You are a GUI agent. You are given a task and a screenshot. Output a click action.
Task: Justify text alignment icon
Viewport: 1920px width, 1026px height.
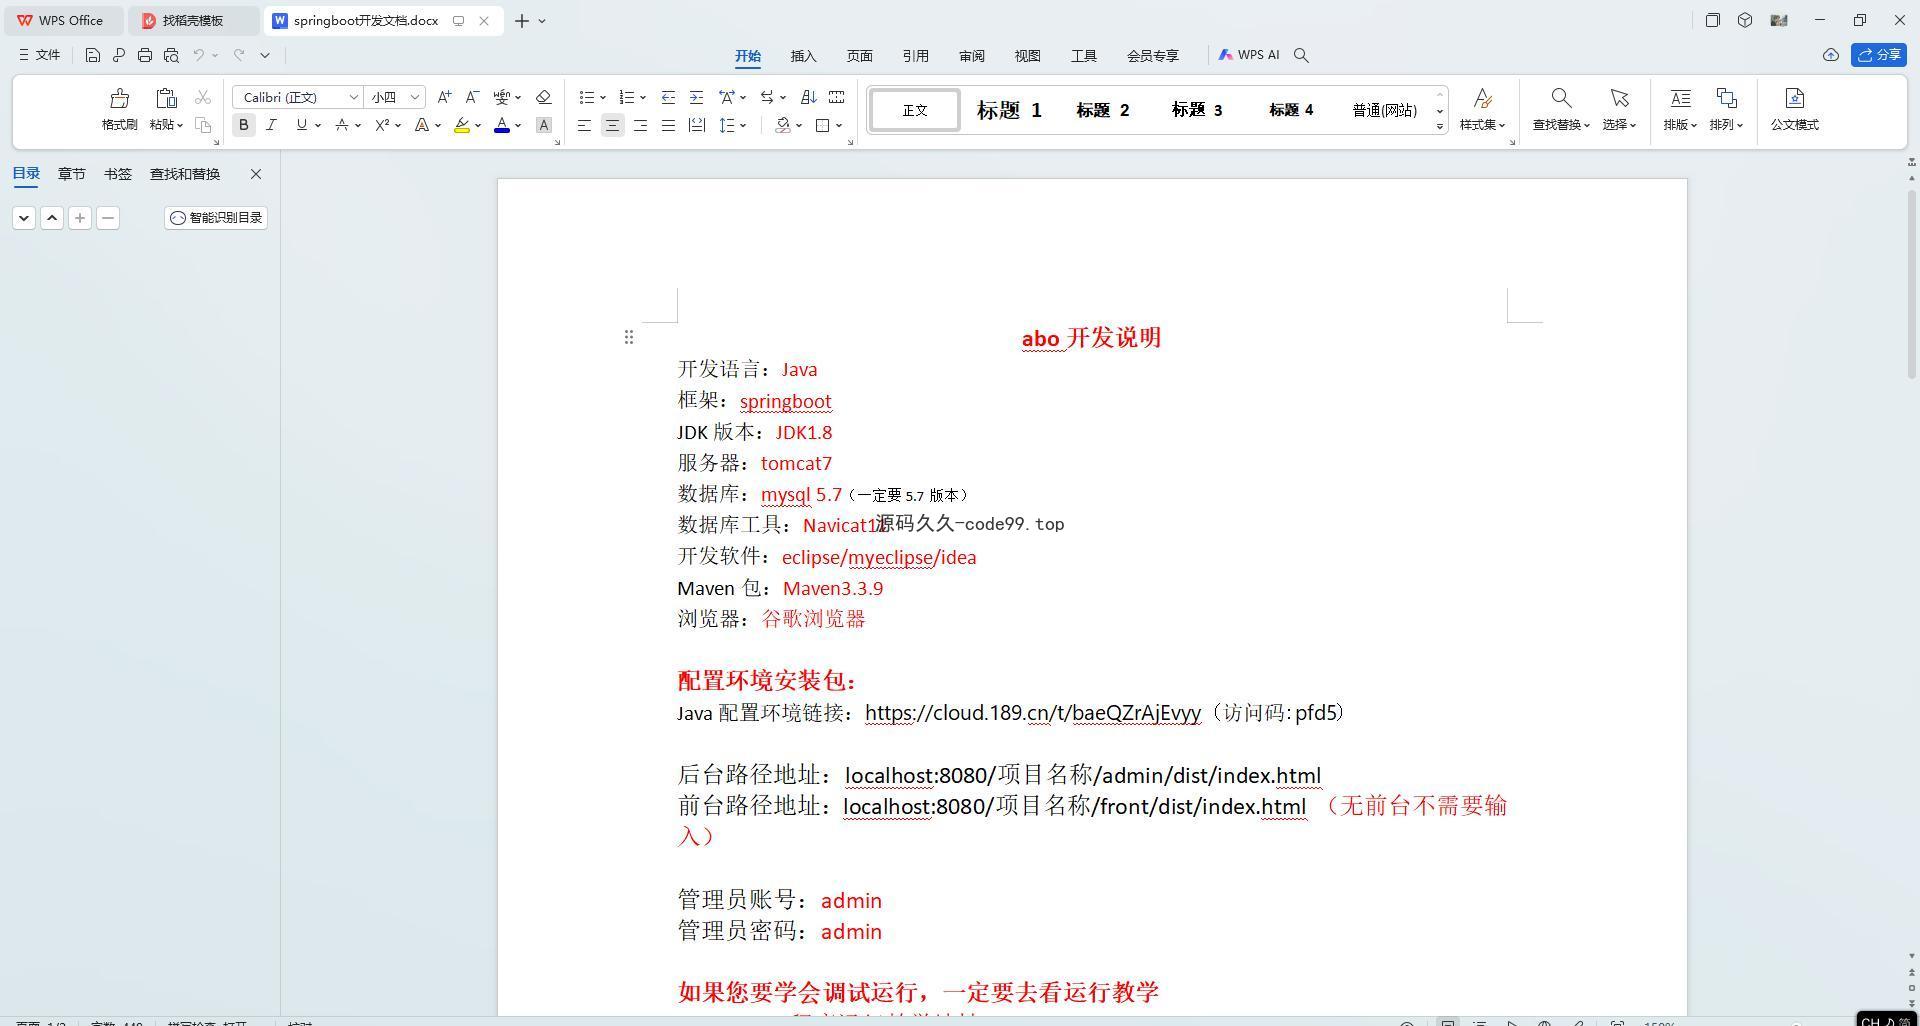668,125
